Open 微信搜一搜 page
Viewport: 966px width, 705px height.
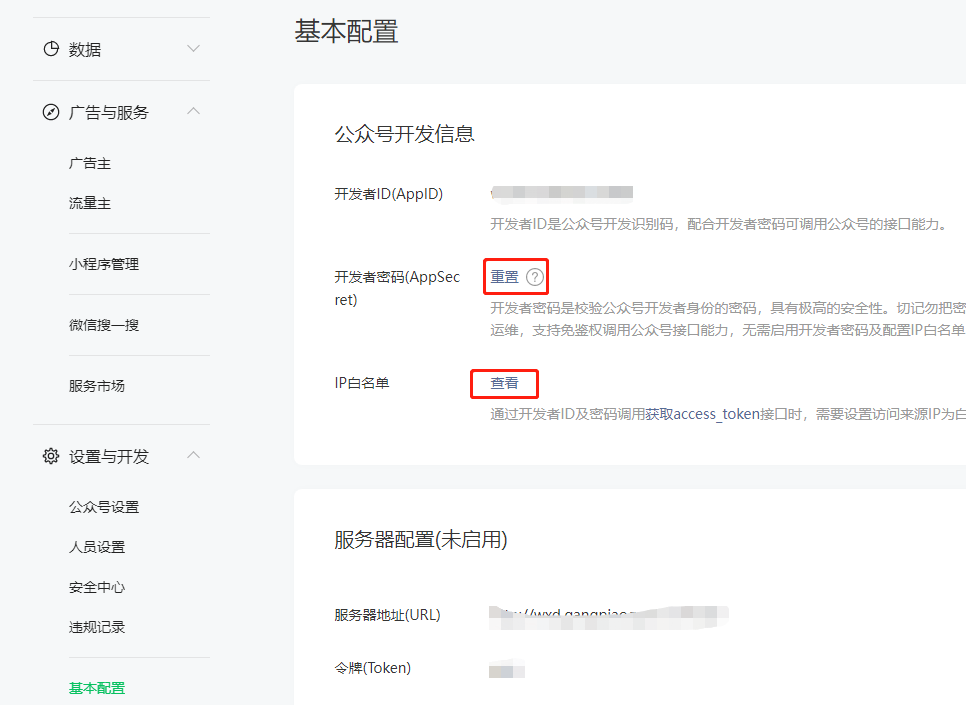[x=104, y=325]
